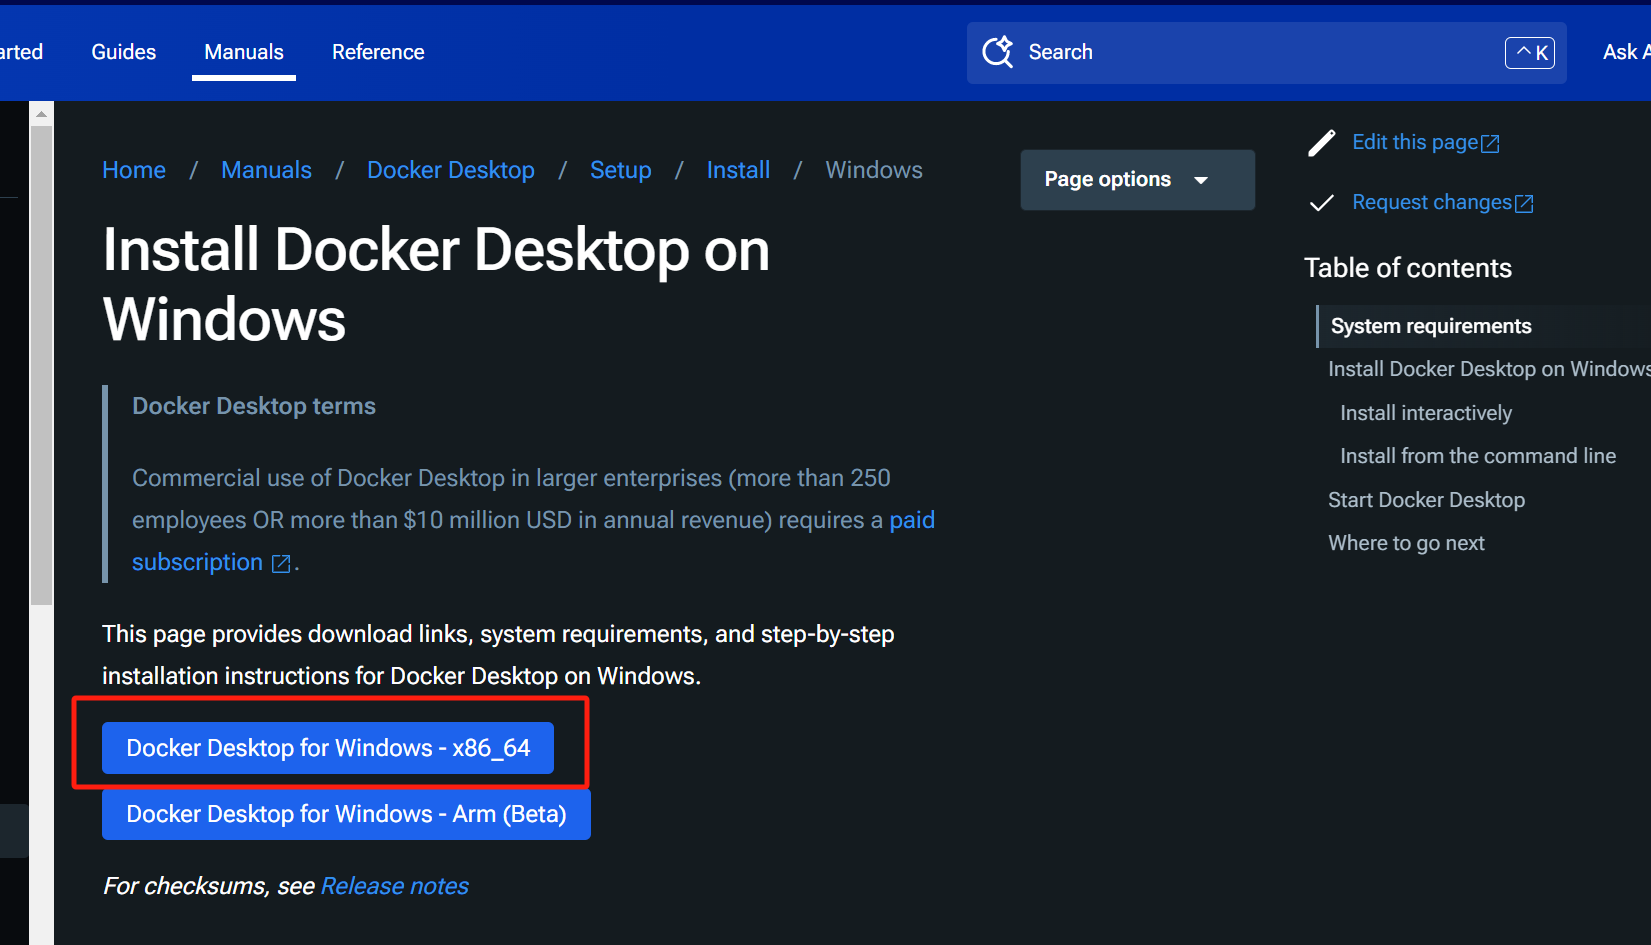Go to Install breadcrumb link

coord(738,170)
